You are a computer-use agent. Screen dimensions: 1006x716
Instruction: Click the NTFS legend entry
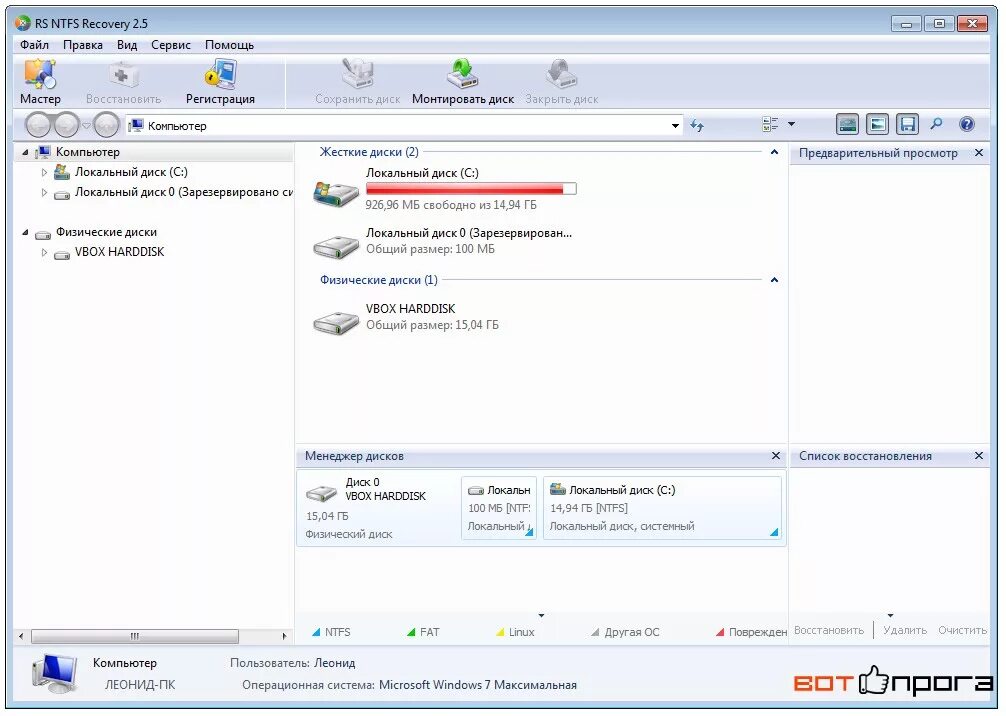[x=331, y=632]
